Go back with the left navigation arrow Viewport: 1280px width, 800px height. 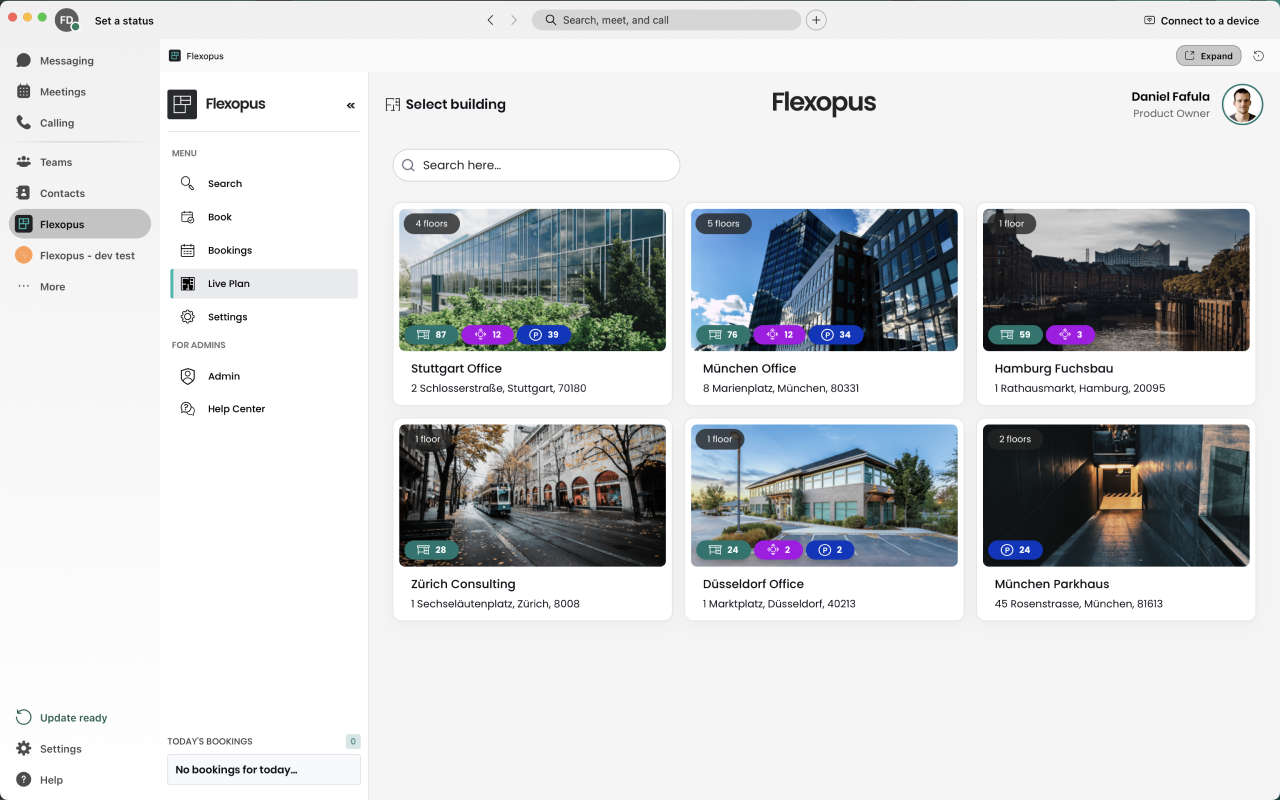(490, 20)
